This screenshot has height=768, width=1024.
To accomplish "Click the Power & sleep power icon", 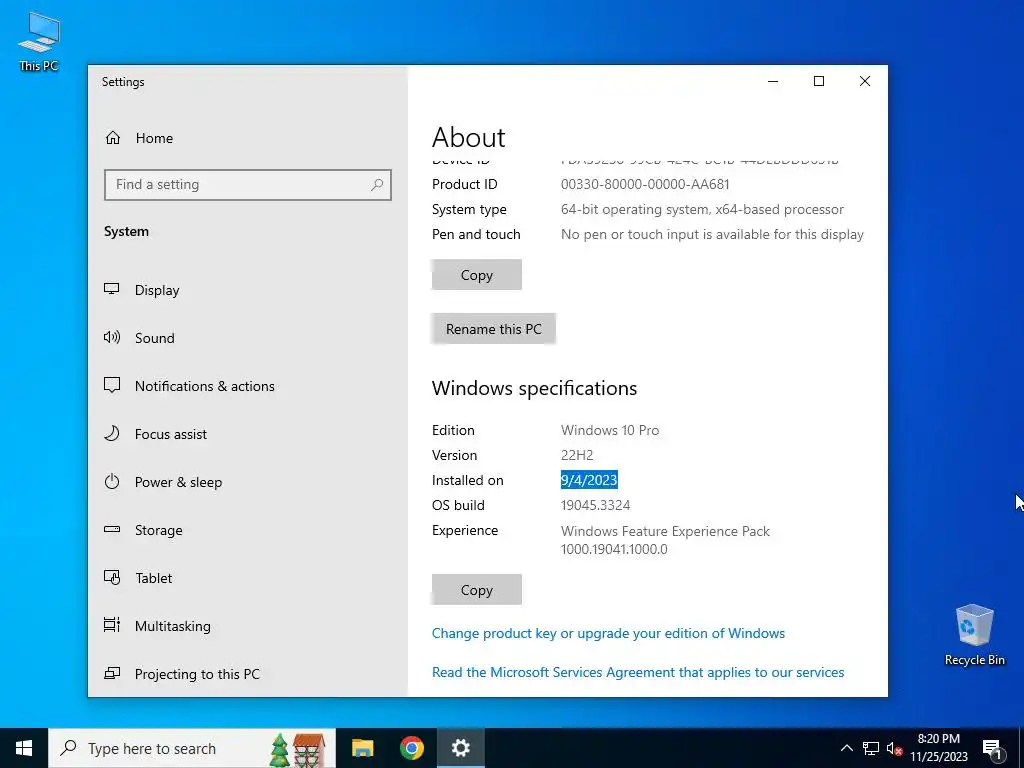I will point(112,481).
